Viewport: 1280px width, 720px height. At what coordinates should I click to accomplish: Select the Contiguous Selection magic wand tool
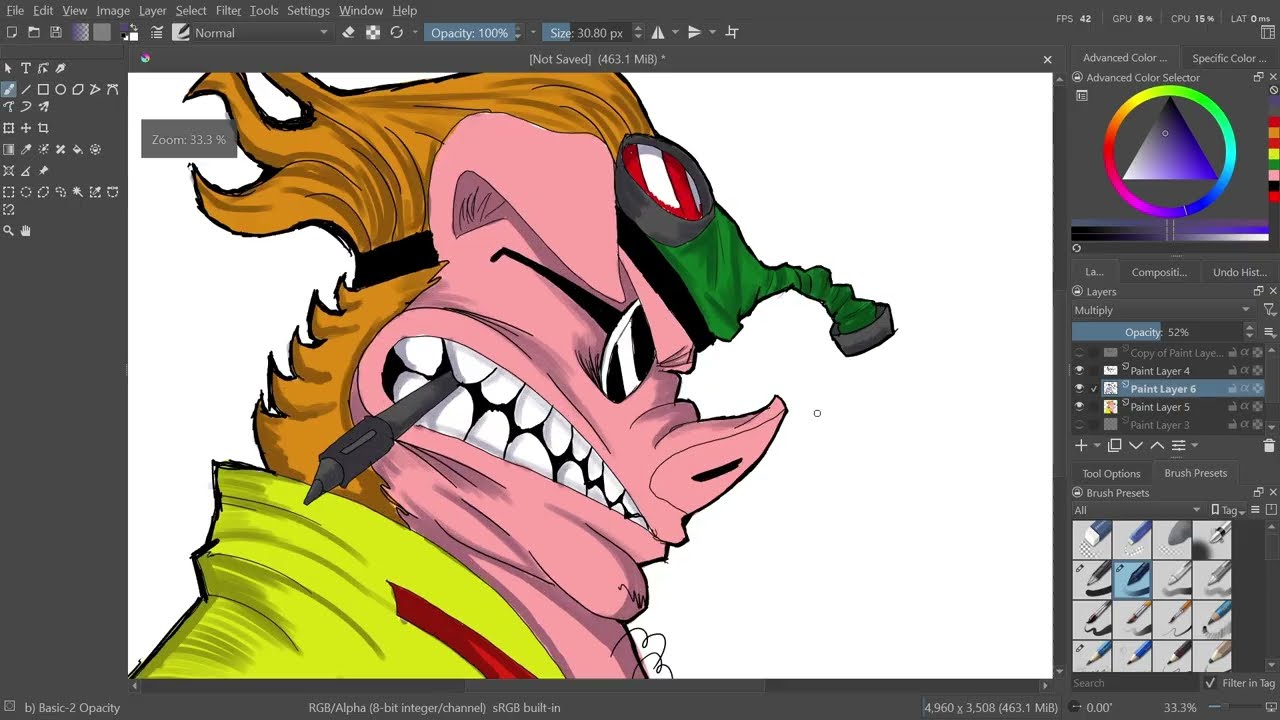click(x=77, y=192)
